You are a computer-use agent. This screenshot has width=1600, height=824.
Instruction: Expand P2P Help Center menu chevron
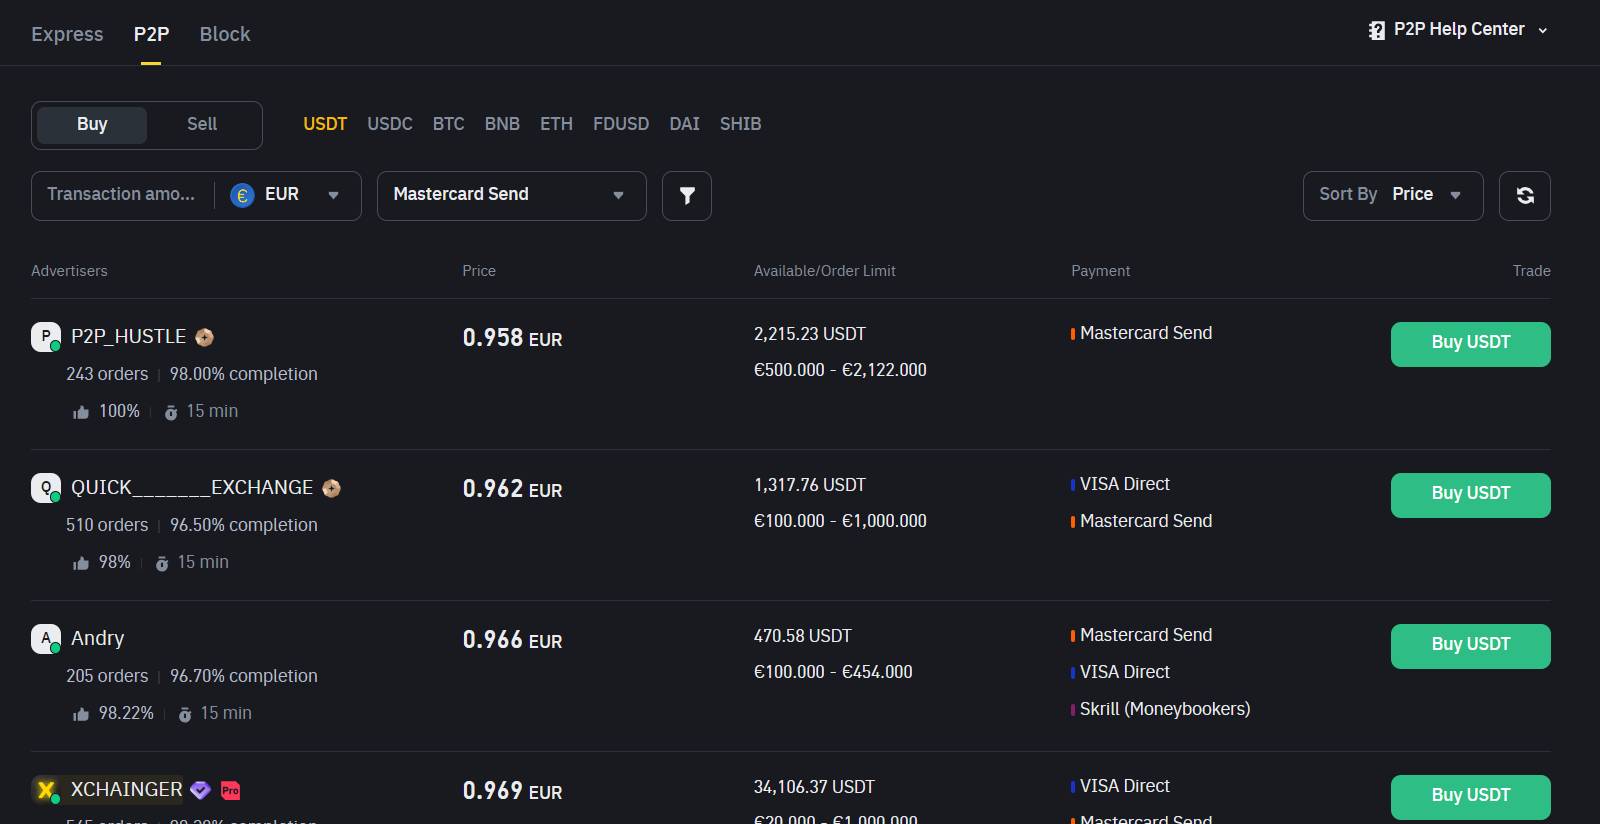pyautogui.click(x=1543, y=31)
